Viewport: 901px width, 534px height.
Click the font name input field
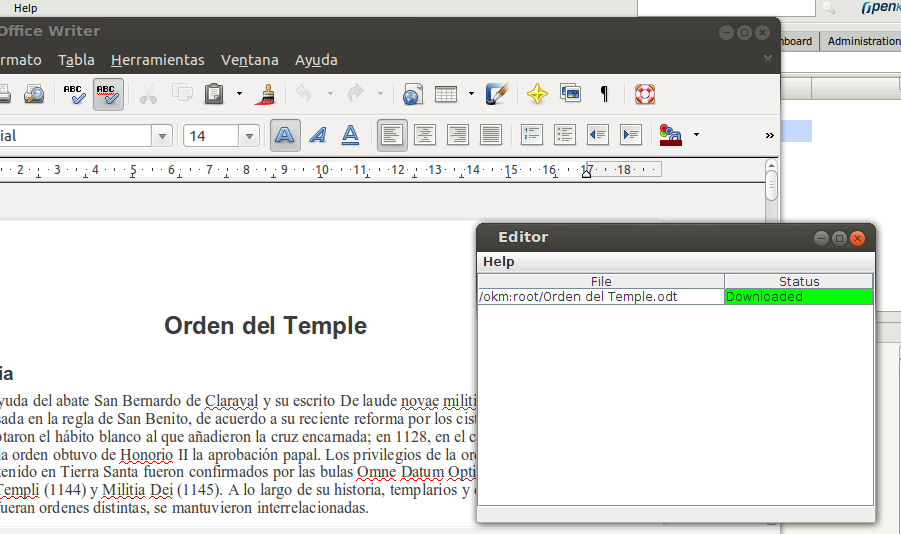[75, 136]
